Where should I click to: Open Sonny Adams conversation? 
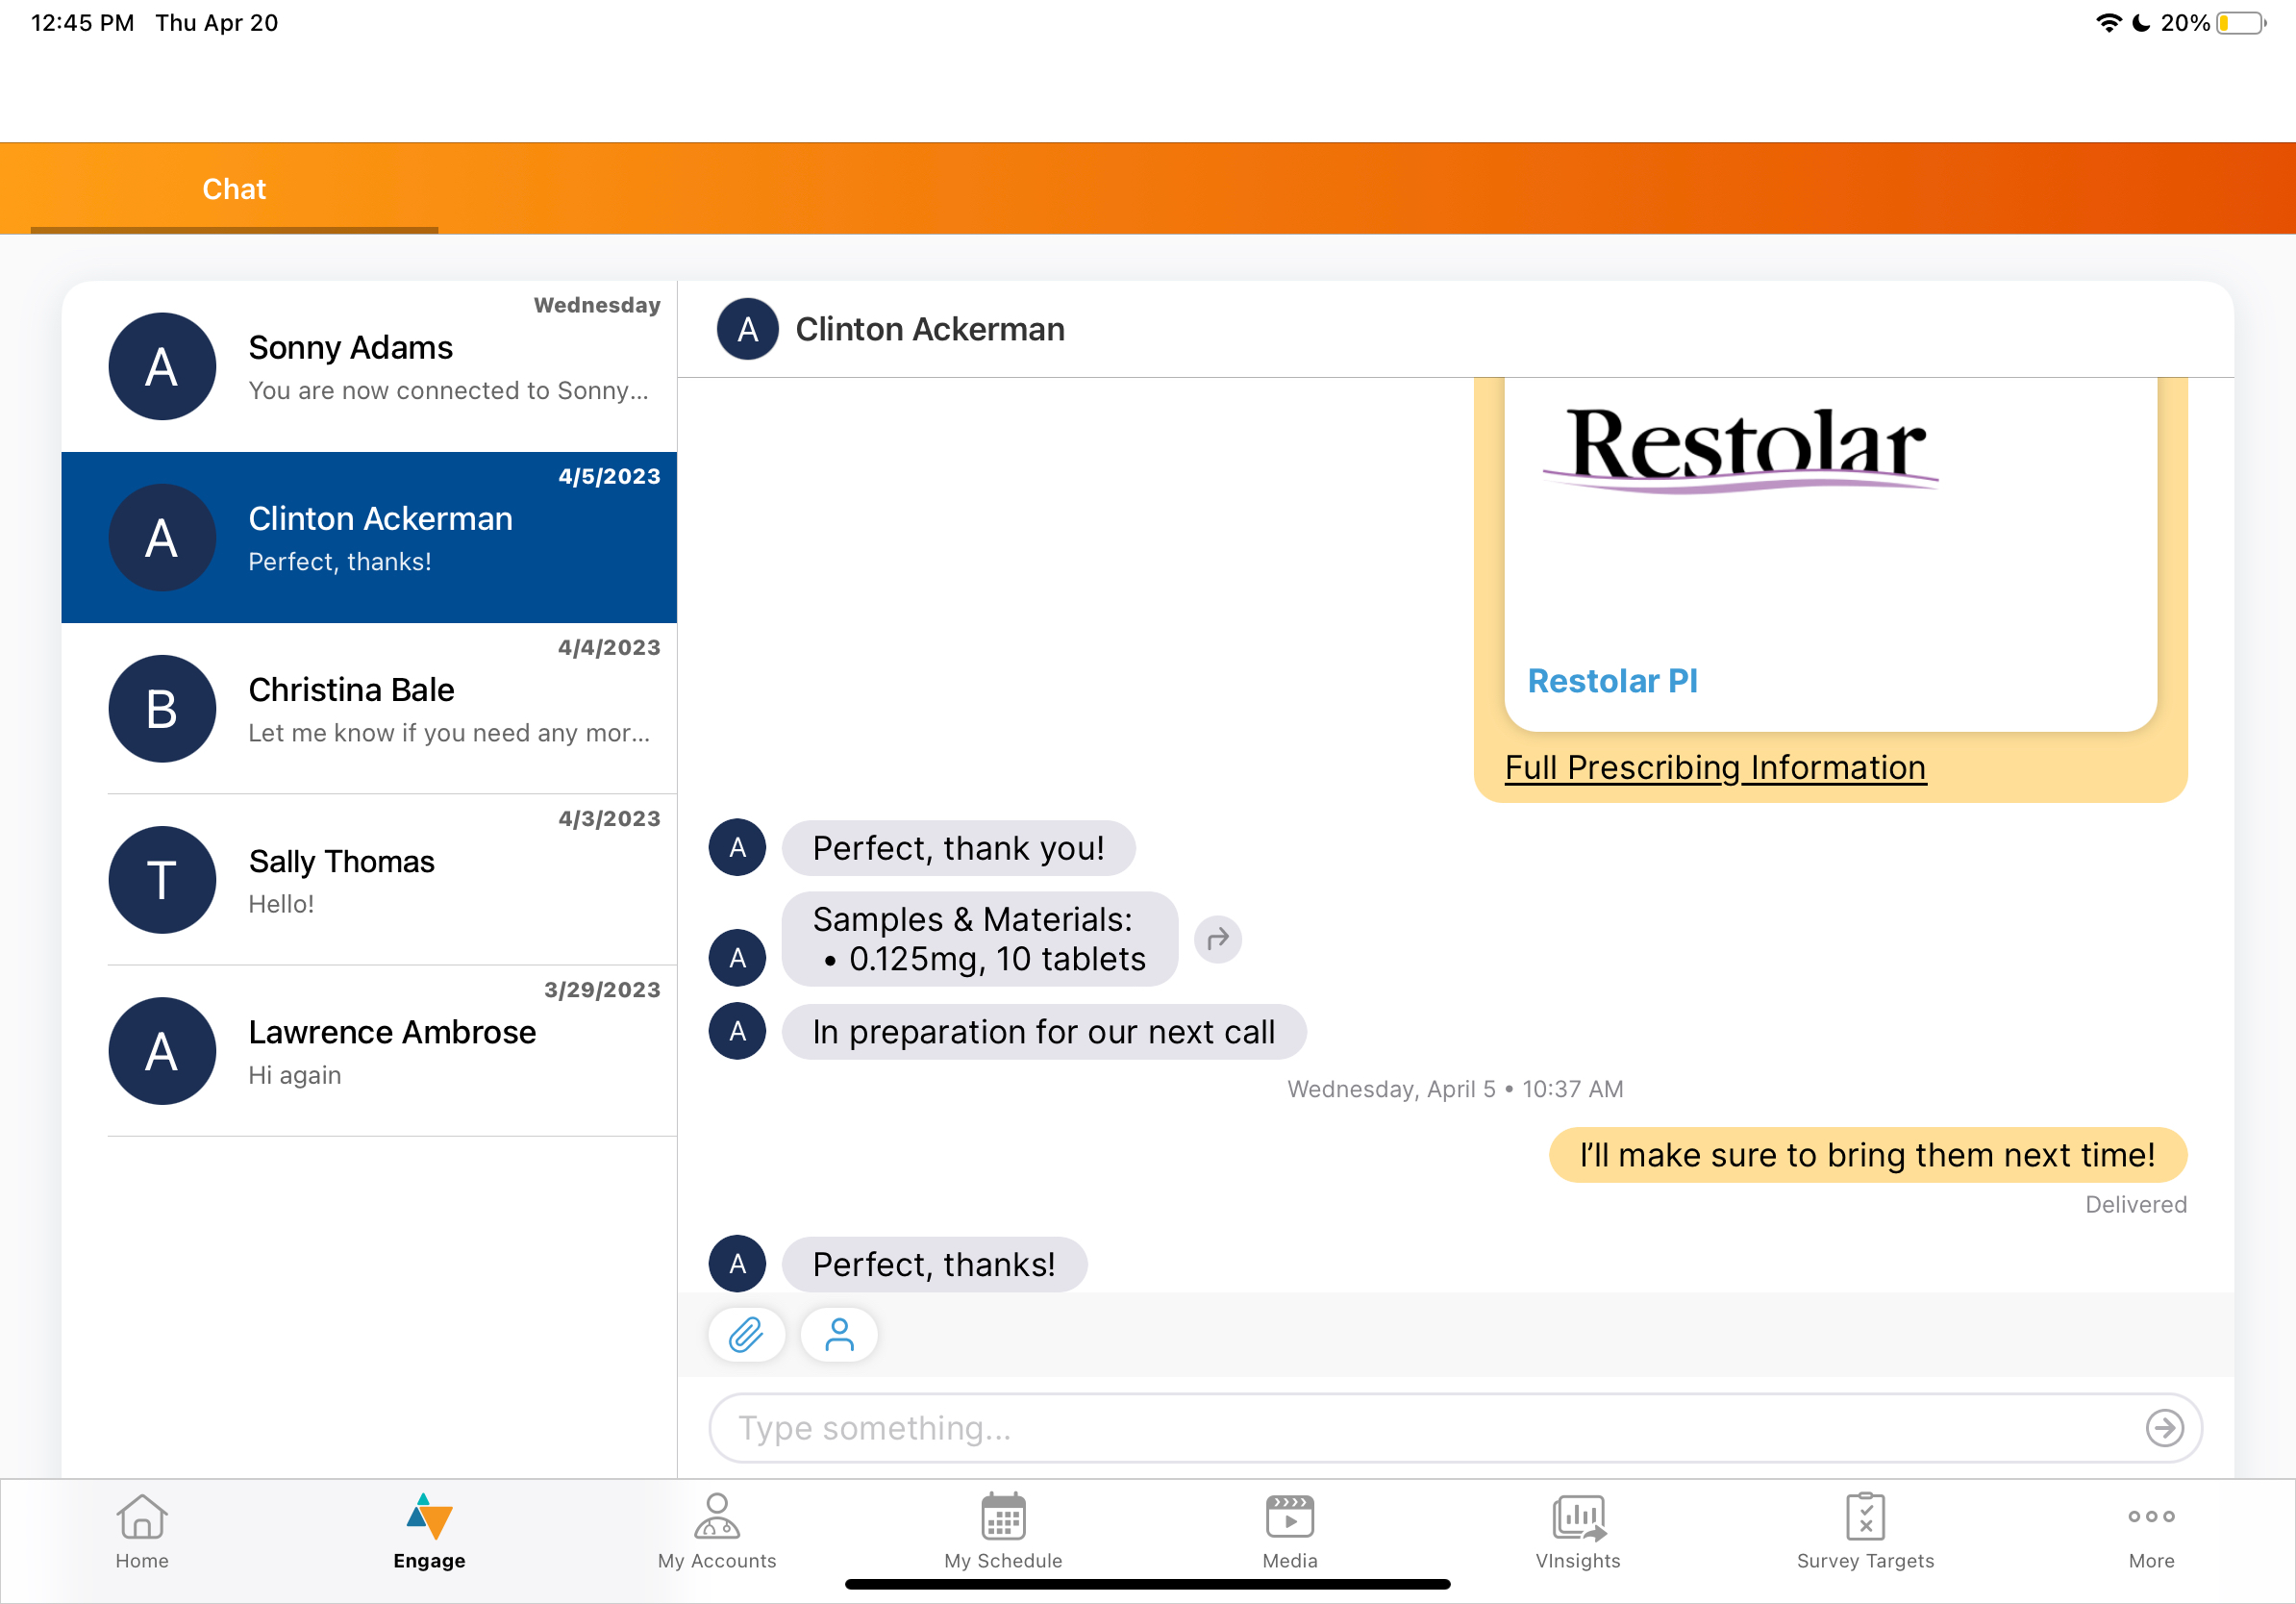[x=369, y=367]
